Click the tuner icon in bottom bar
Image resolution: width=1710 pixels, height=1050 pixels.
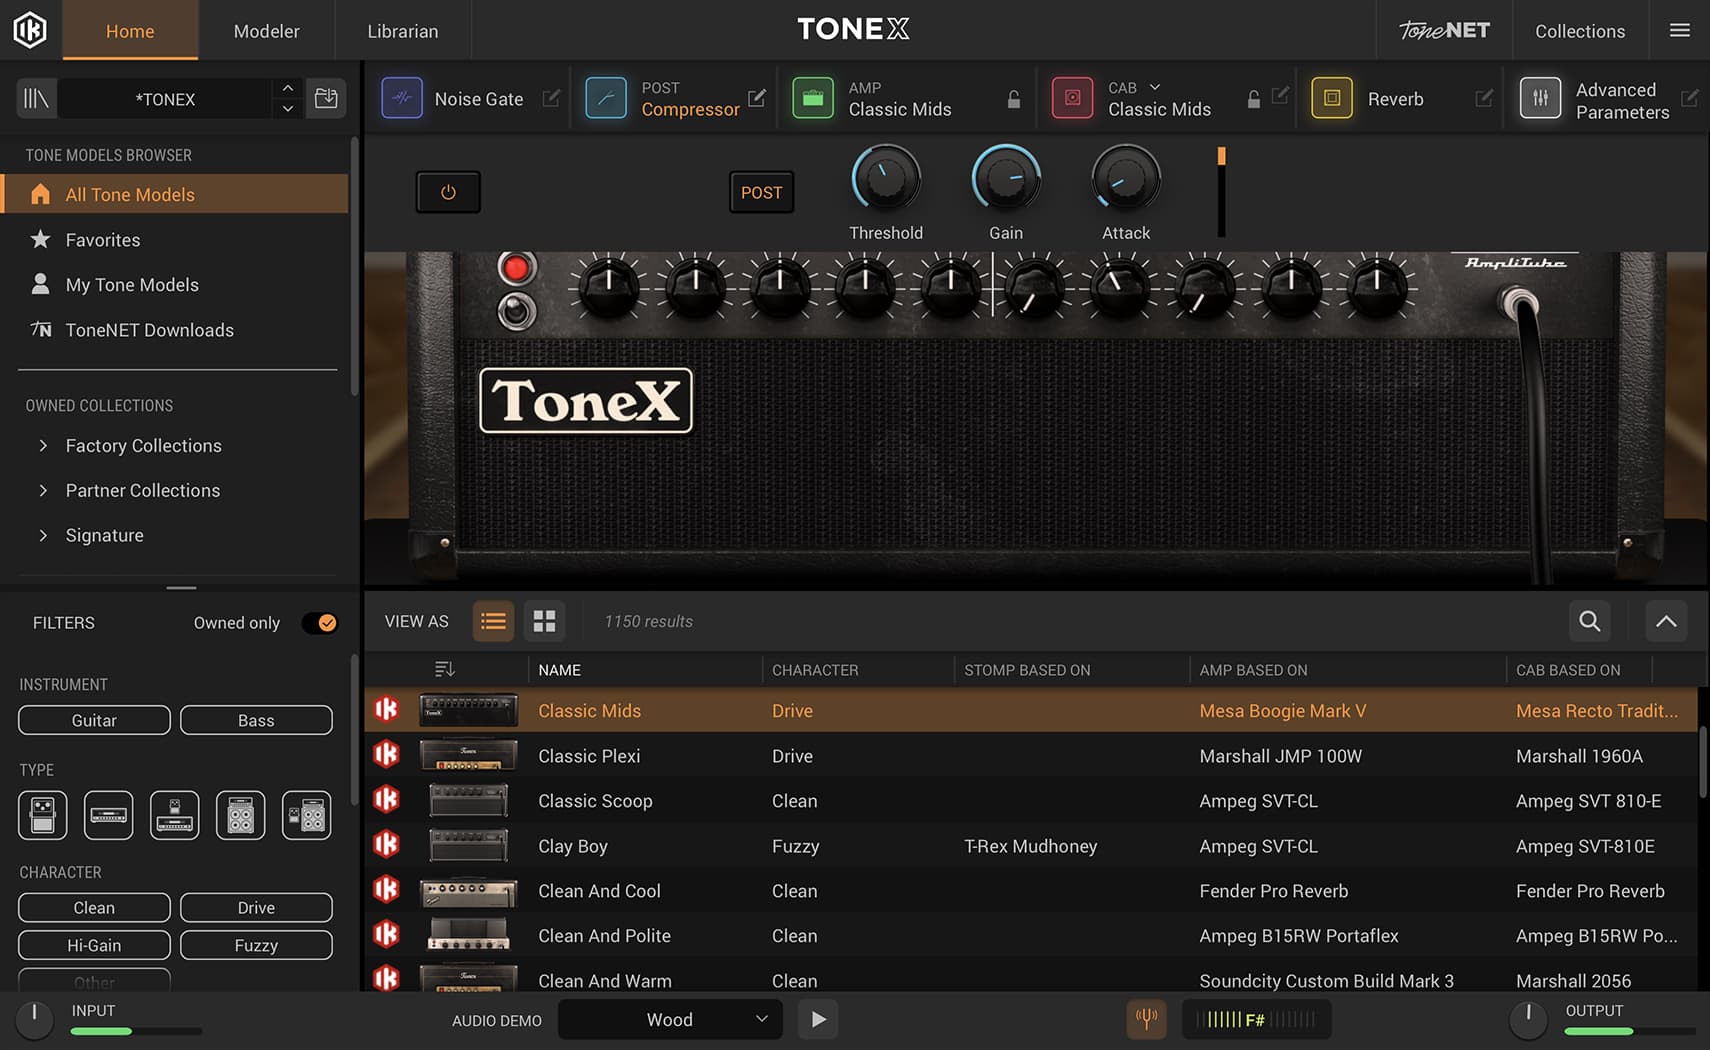tap(1146, 1019)
